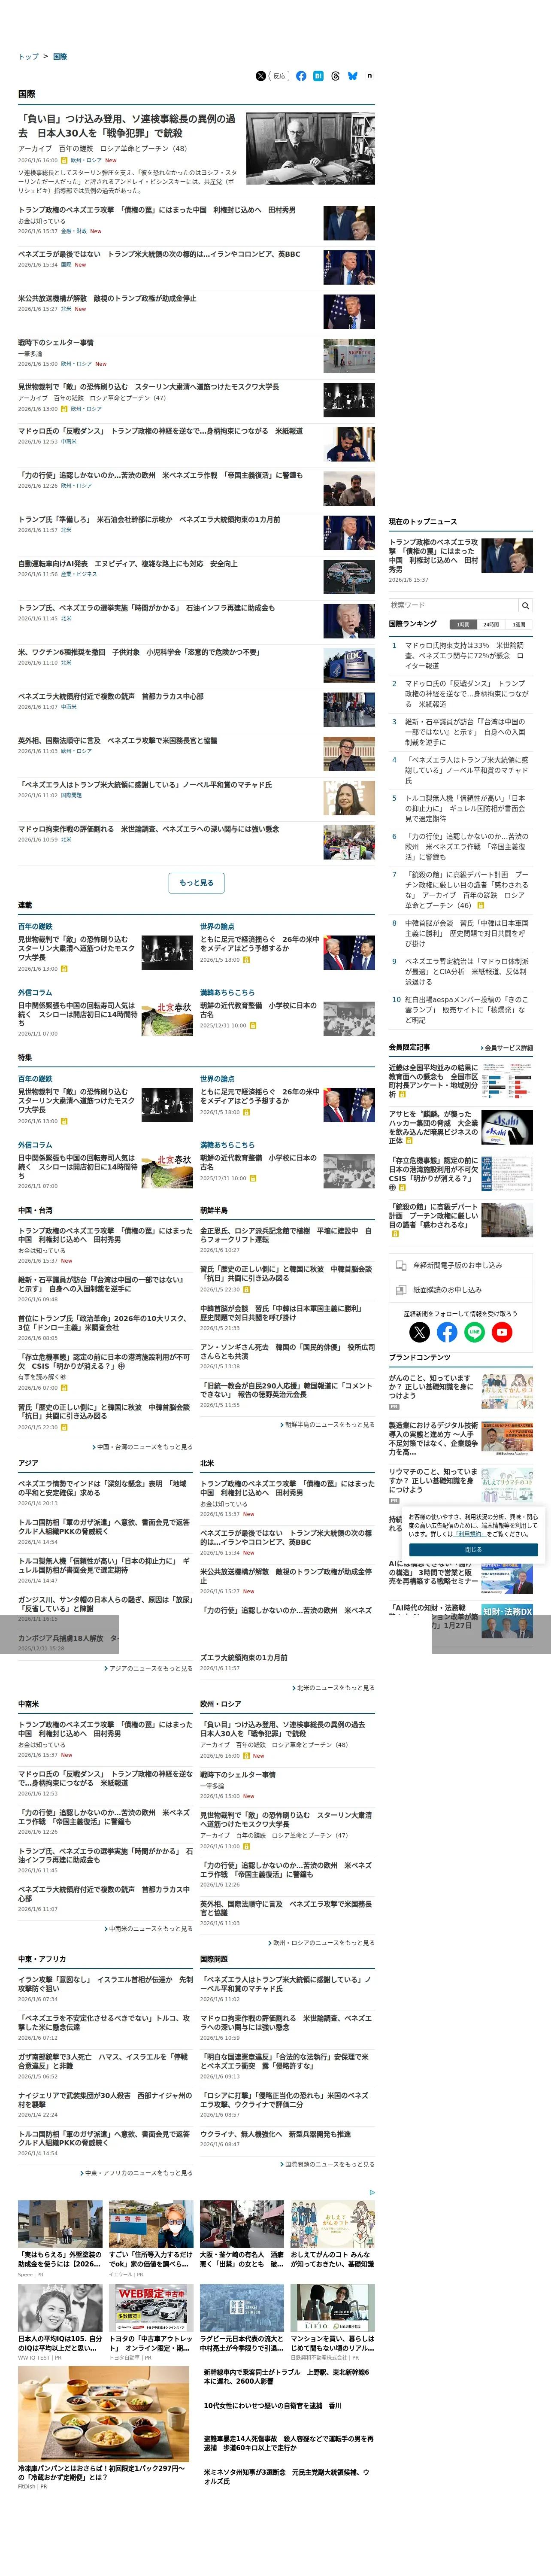Open member article アサヒを「脅迫」が襲った
The width and height of the screenshot is (551, 2576).
(x=433, y=1127)
